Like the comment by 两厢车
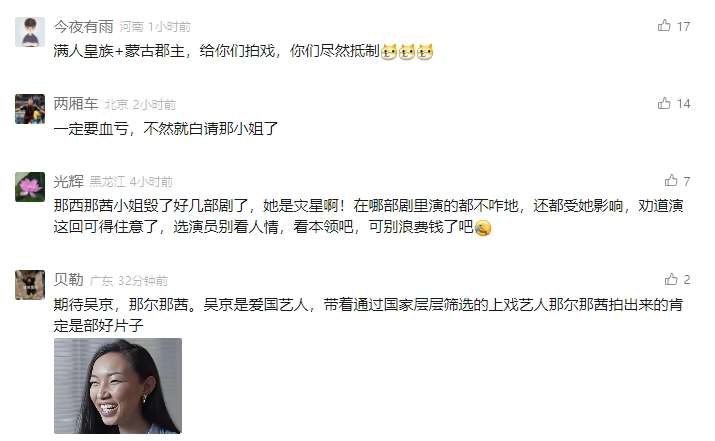 click(664, 103)
